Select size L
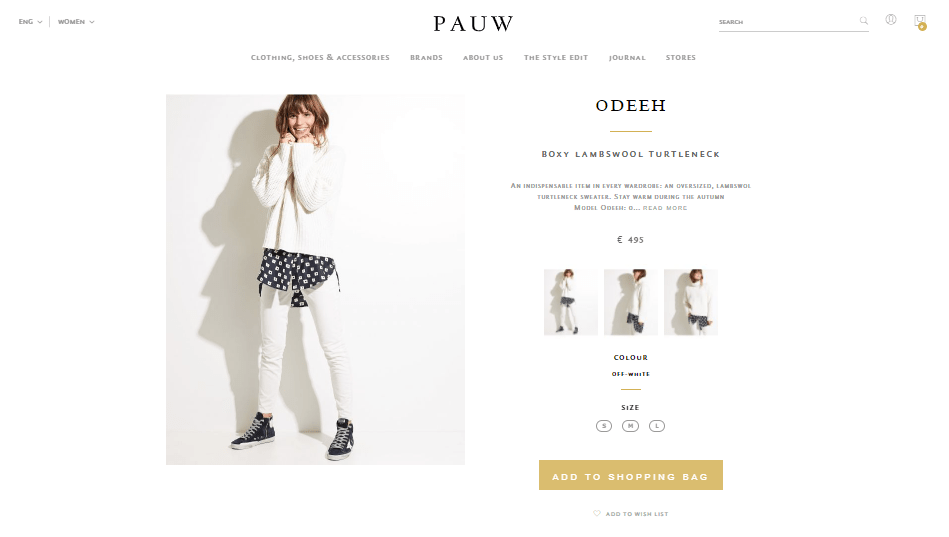 (x=657, y=426)
